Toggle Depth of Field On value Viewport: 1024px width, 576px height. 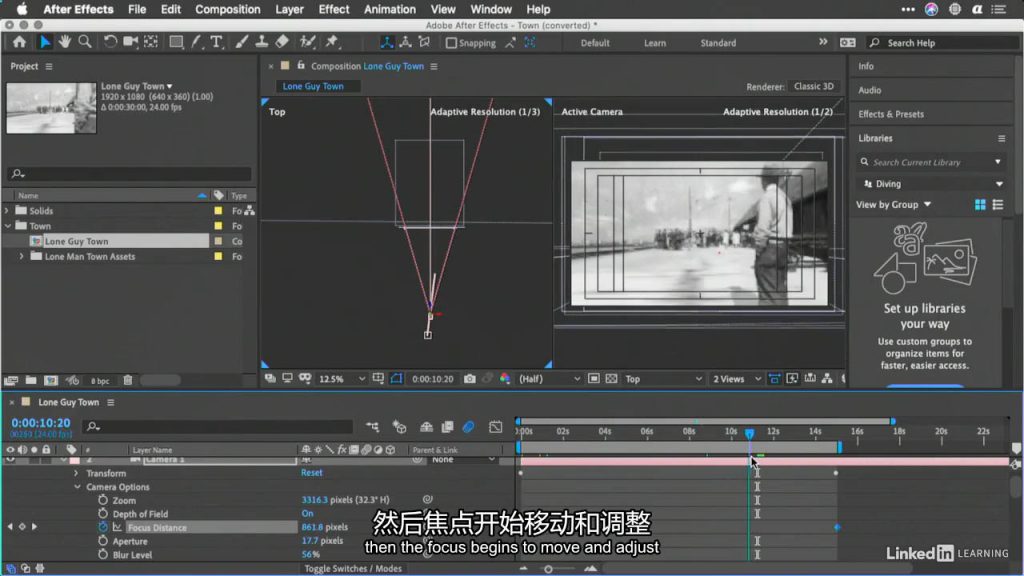tap(307, 513)
